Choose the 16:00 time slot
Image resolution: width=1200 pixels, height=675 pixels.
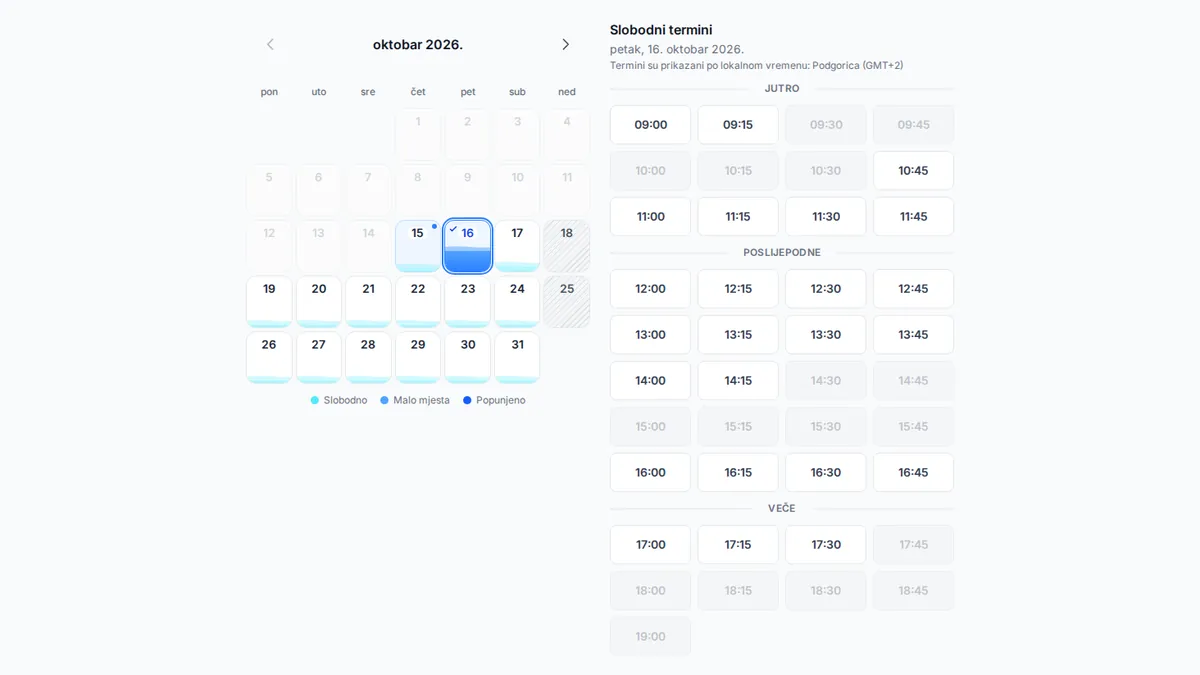tap(650, 473)
